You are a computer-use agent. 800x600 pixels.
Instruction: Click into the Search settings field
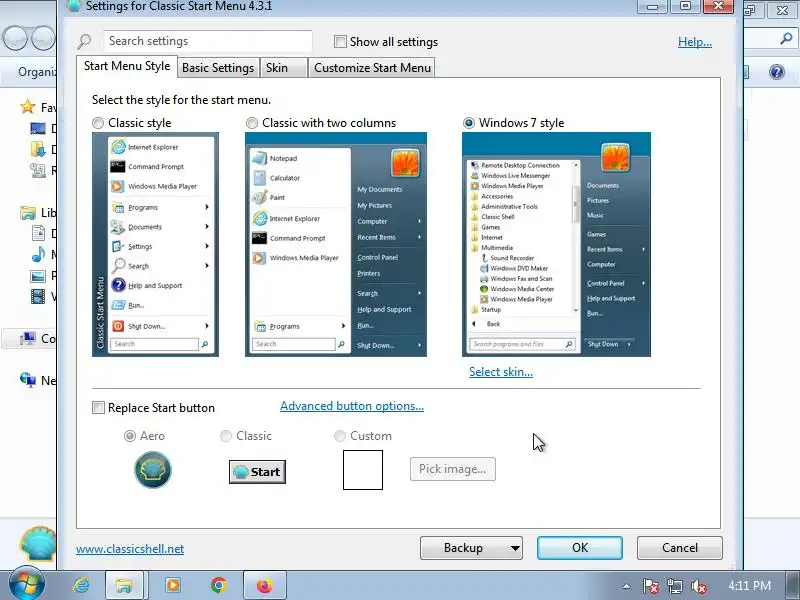[x=208, y=41]
